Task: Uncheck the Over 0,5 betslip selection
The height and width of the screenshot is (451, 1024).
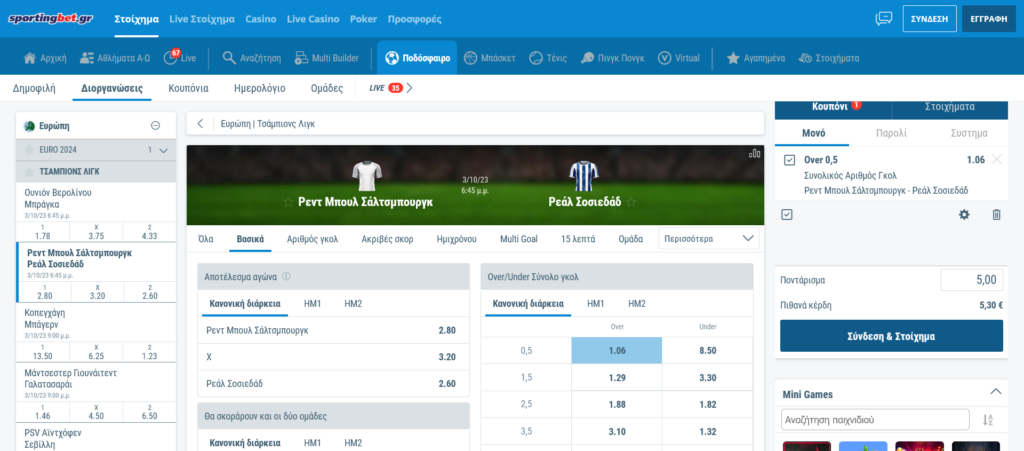Action: click(x=788, y=160)
